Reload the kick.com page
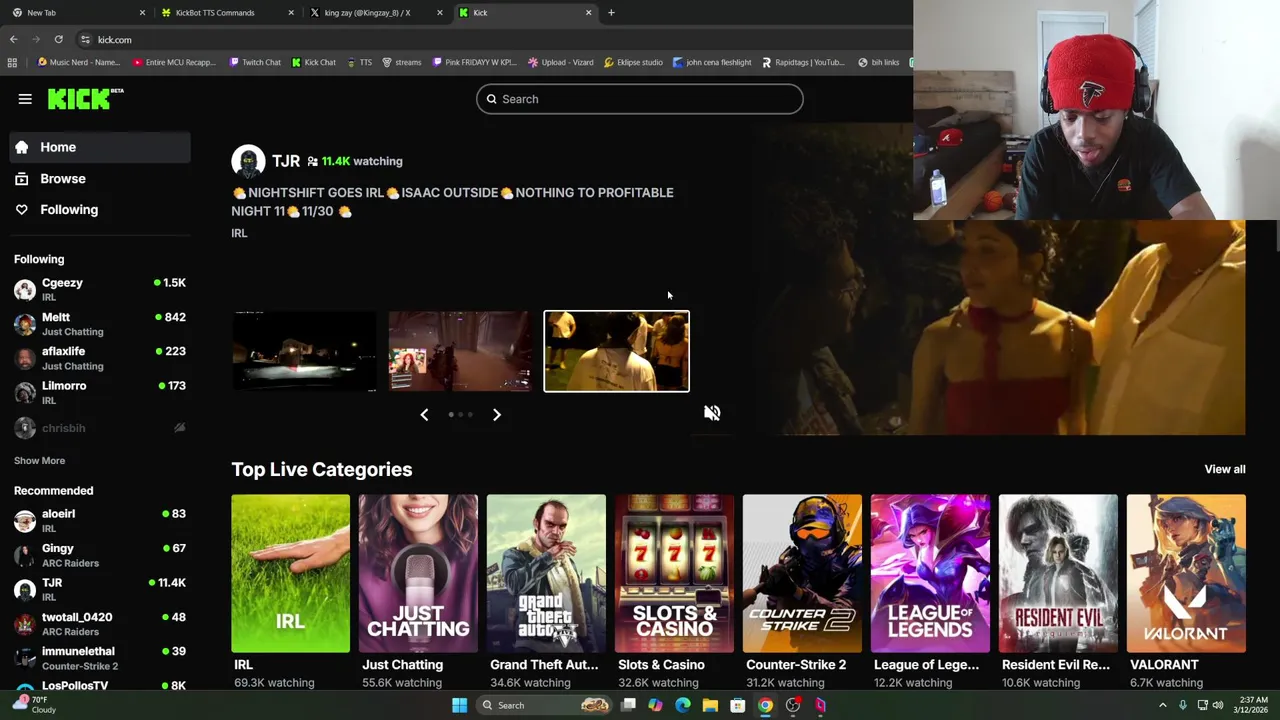The width and height of the screenshot is (1280, 720). (58, 39)
